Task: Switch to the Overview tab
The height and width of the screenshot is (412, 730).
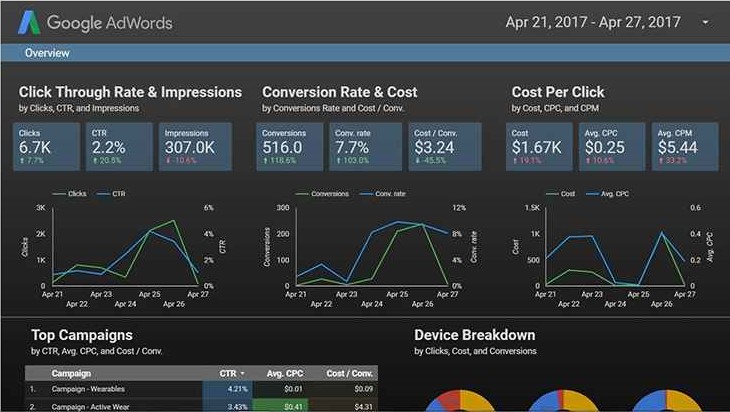Action: pos(47,52)
